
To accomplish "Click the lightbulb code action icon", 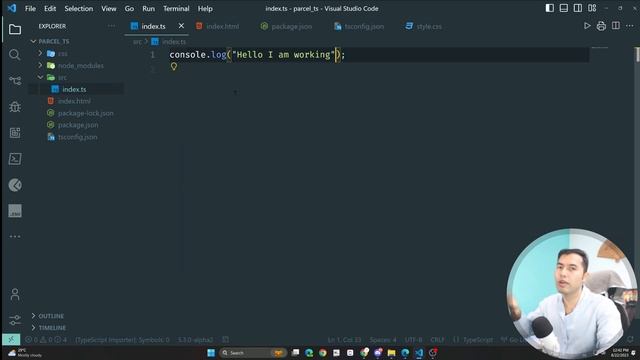I will 174,66.
